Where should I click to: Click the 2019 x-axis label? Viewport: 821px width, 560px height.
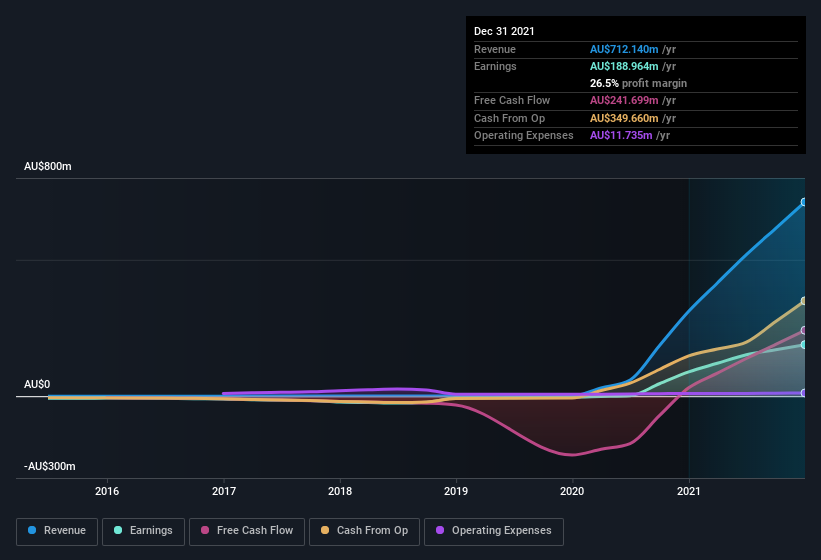[x=456, y=491]
